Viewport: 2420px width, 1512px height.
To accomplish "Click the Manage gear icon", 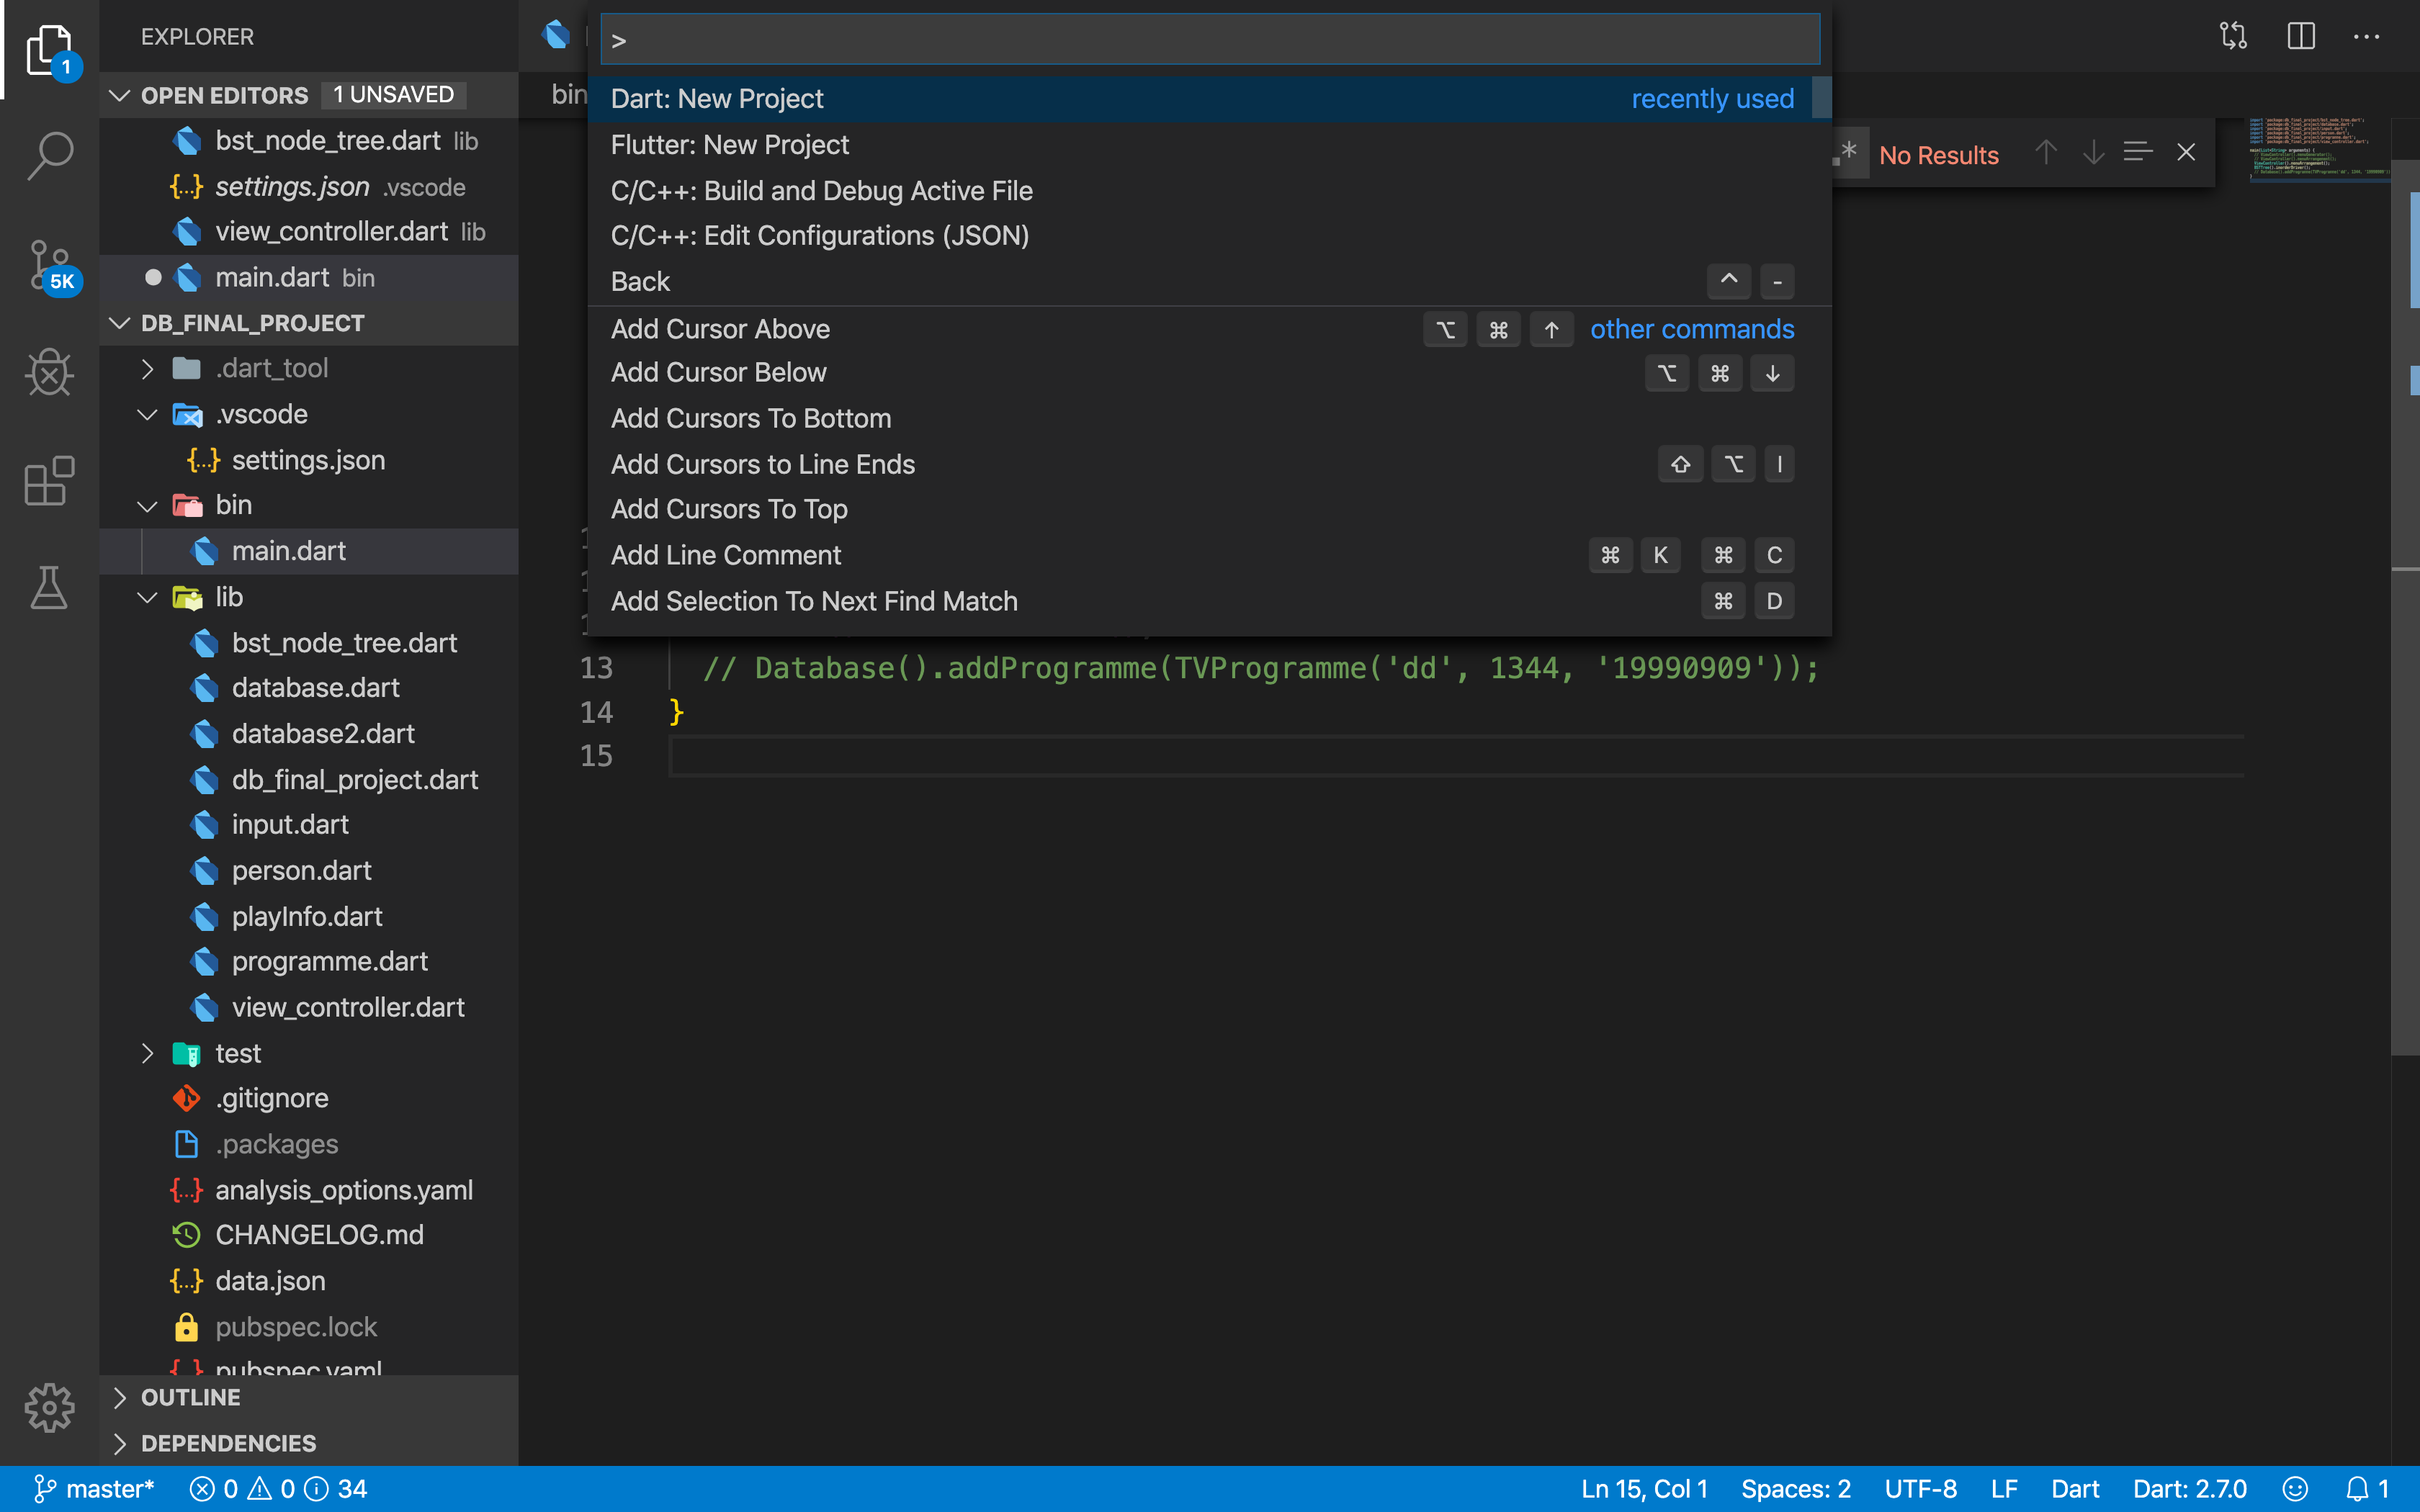I will pos(49,1408).
